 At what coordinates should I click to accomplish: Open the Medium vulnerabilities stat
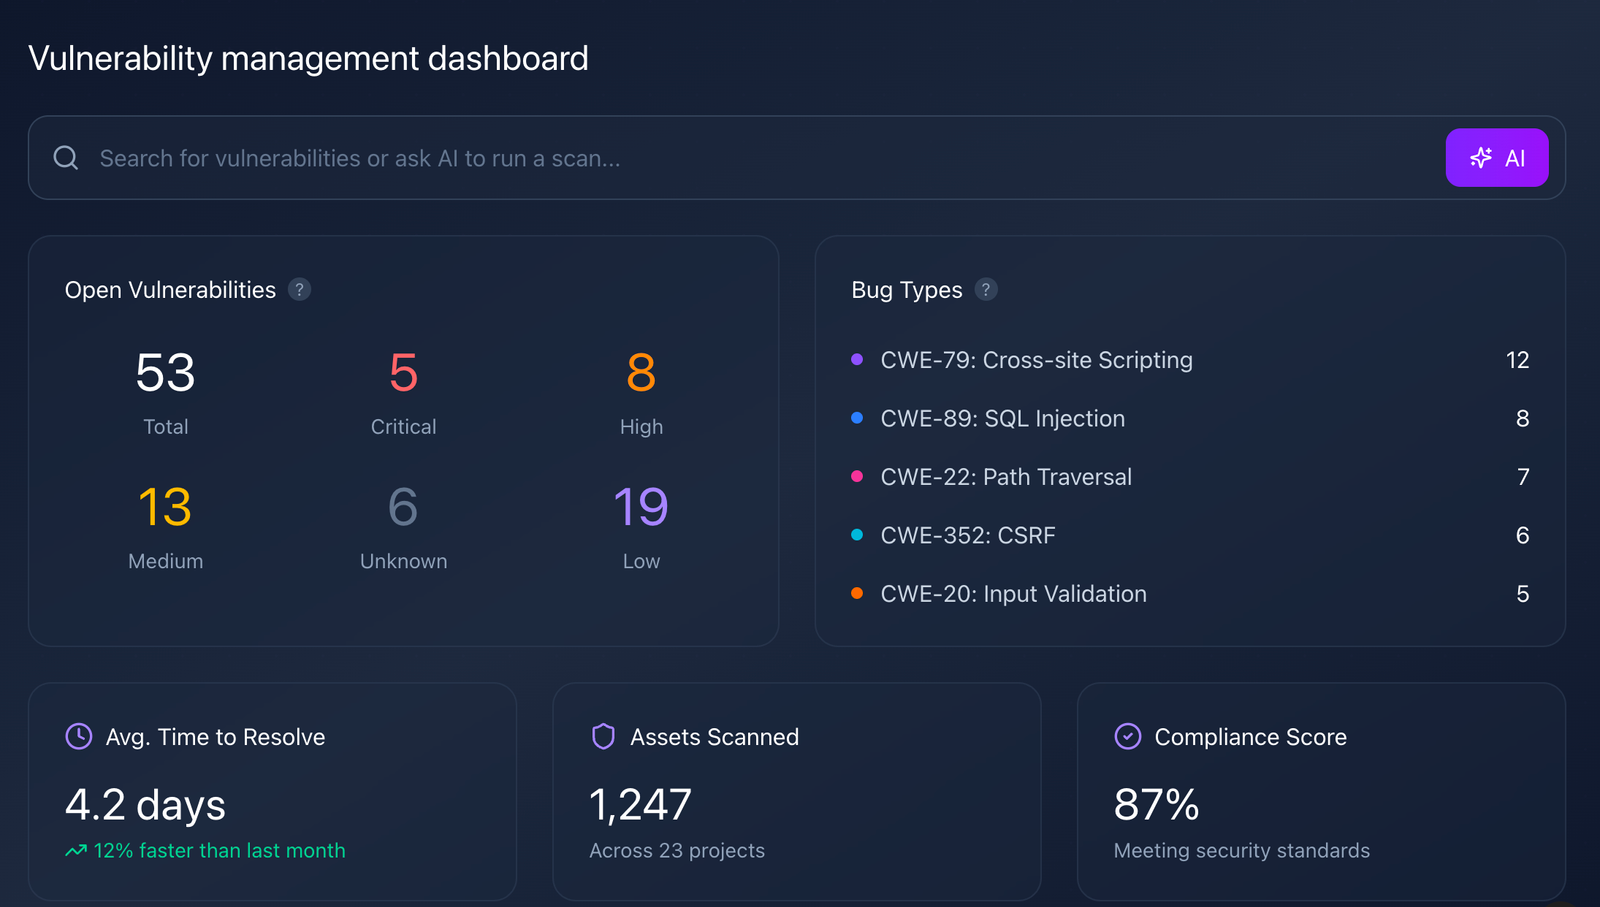tap(165, 508)
